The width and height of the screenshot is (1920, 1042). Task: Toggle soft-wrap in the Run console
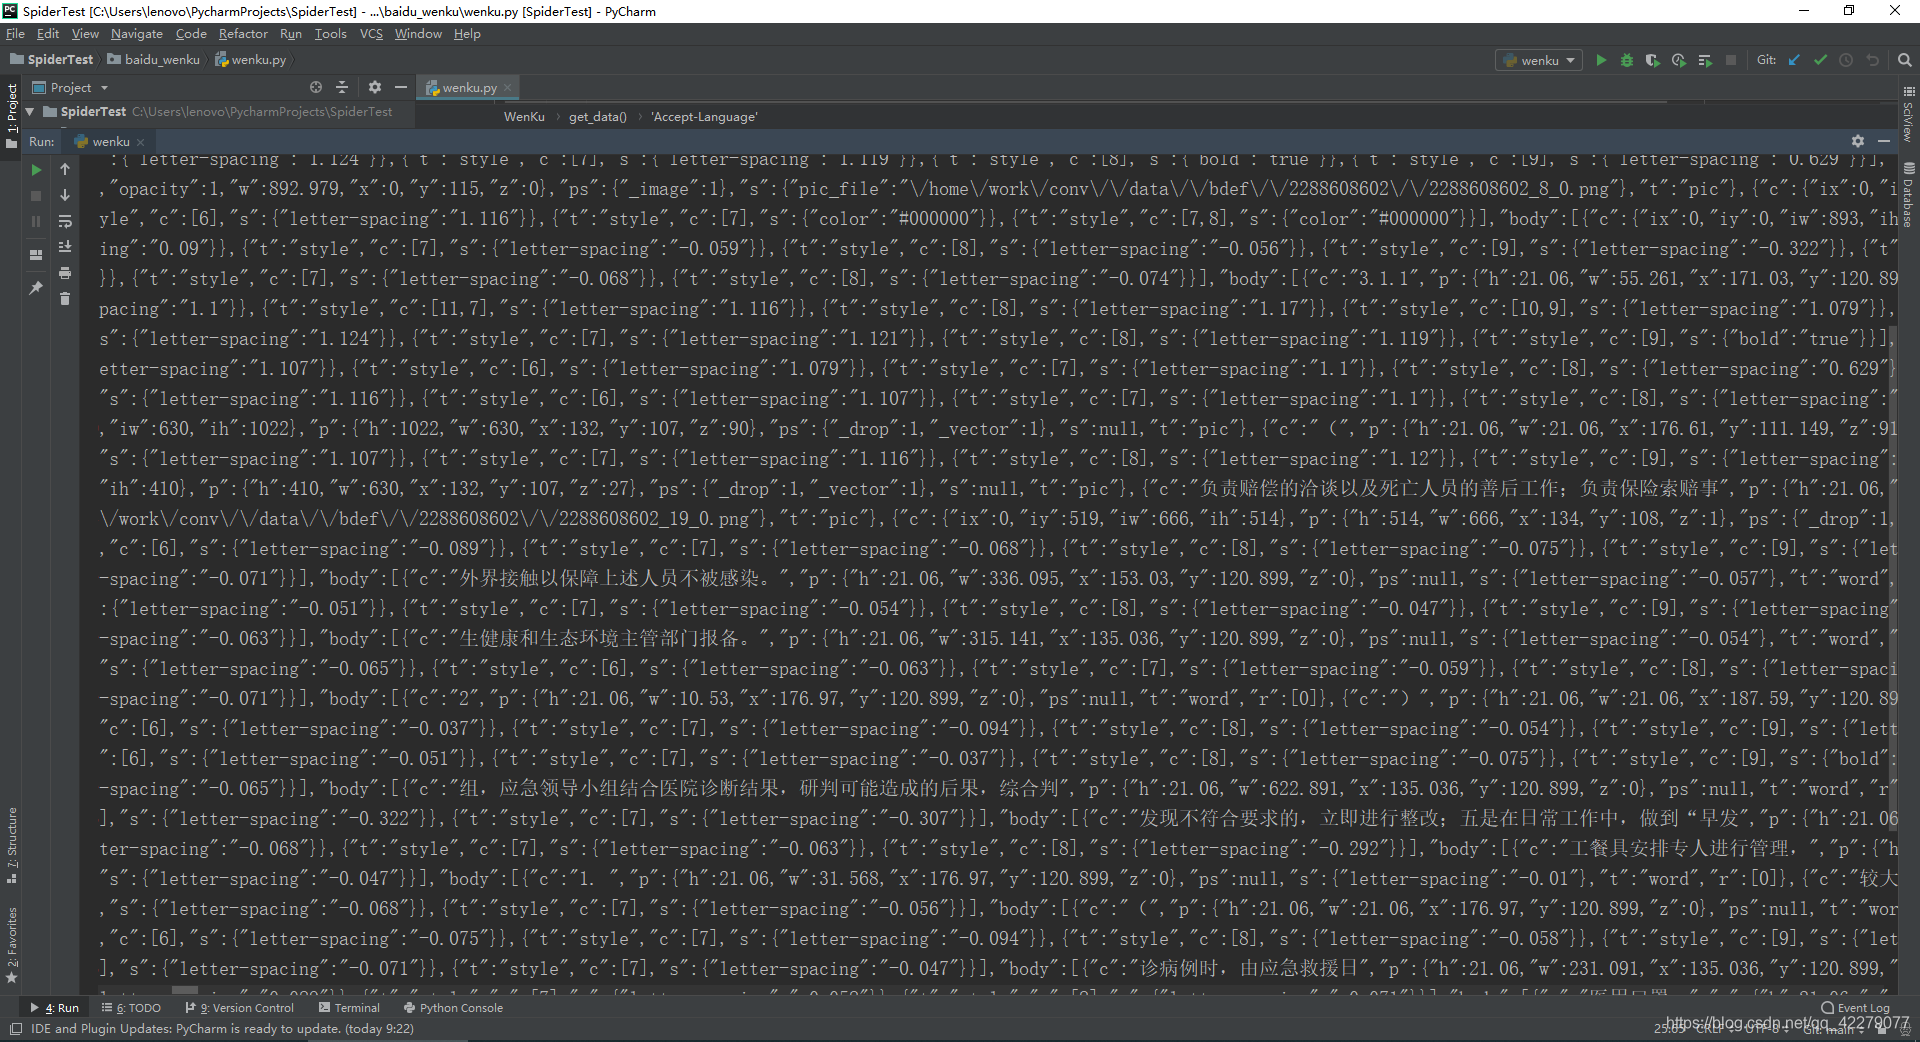pyautogui.click(x=65, y=222)
